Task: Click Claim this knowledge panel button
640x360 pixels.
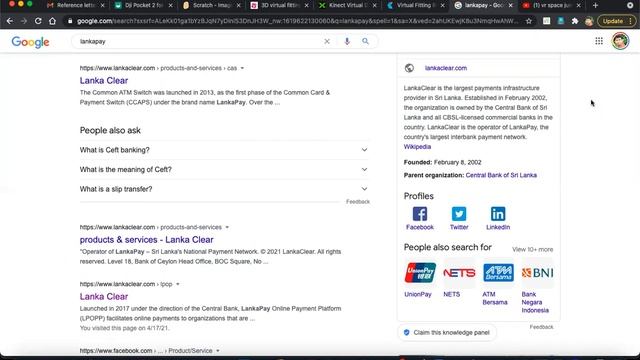Action: (447, 333)
